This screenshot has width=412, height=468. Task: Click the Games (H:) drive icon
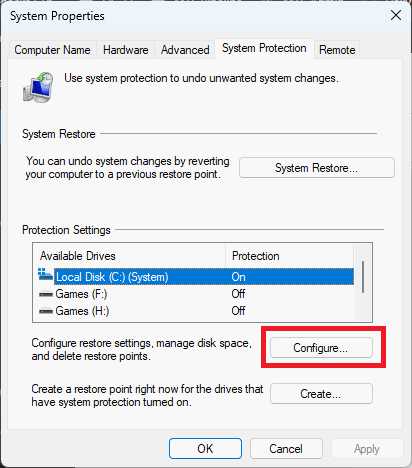(x=46, y=311)
